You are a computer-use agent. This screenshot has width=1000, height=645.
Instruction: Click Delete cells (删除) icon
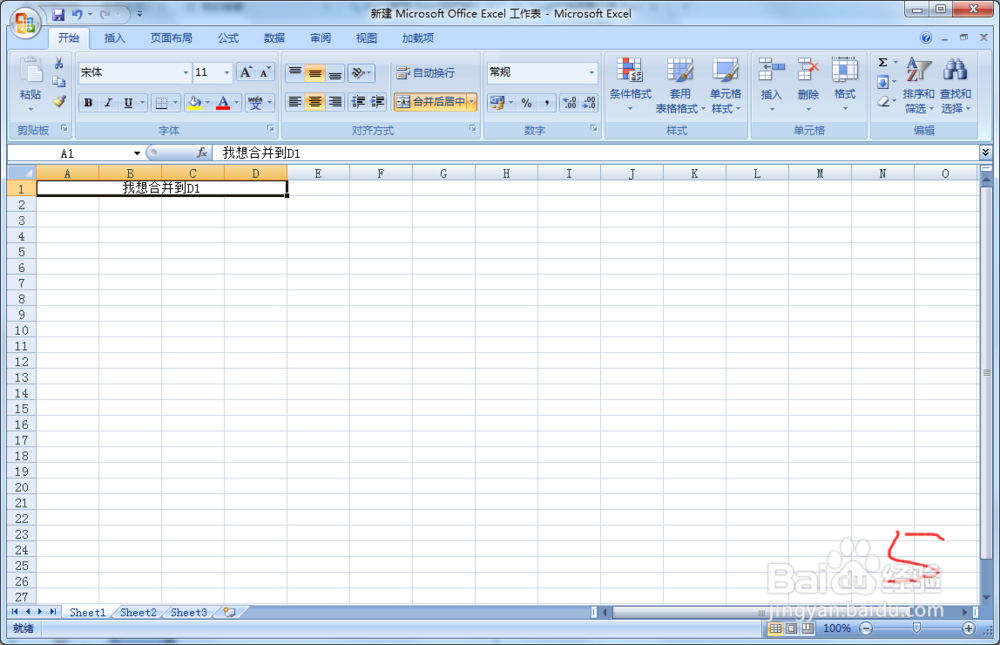click(808, 70)
